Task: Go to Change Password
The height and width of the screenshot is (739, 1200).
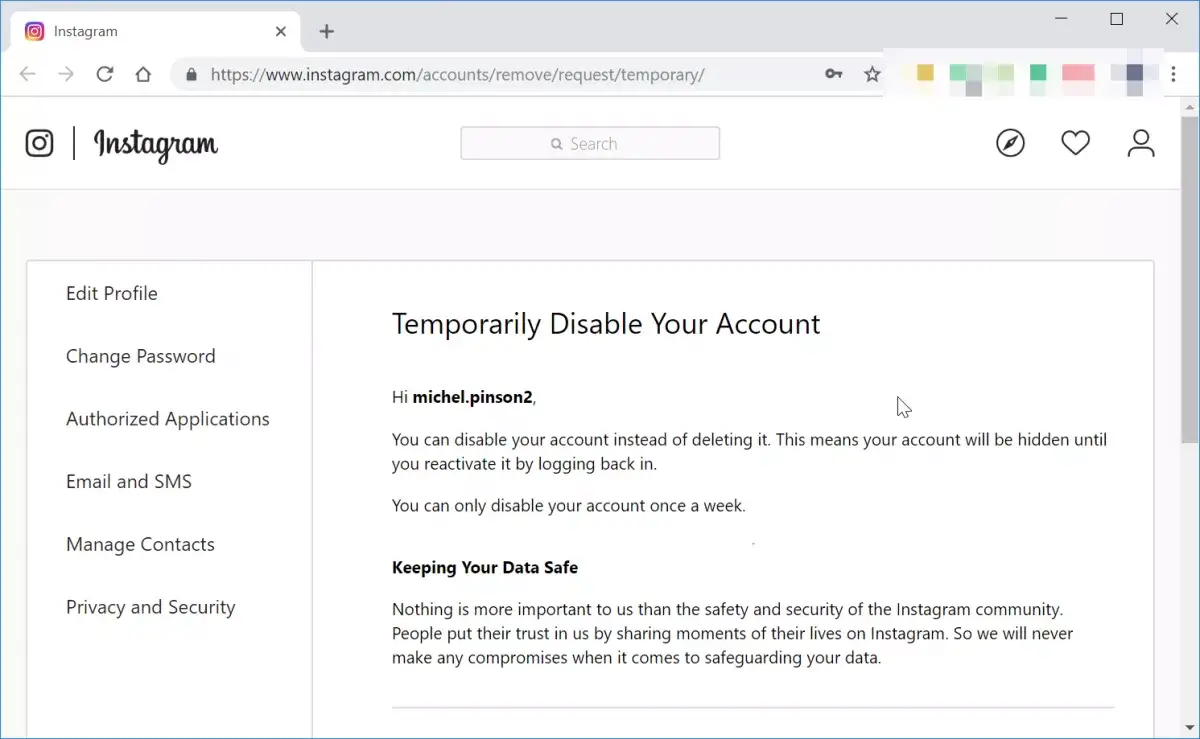Action: (141, 356)
